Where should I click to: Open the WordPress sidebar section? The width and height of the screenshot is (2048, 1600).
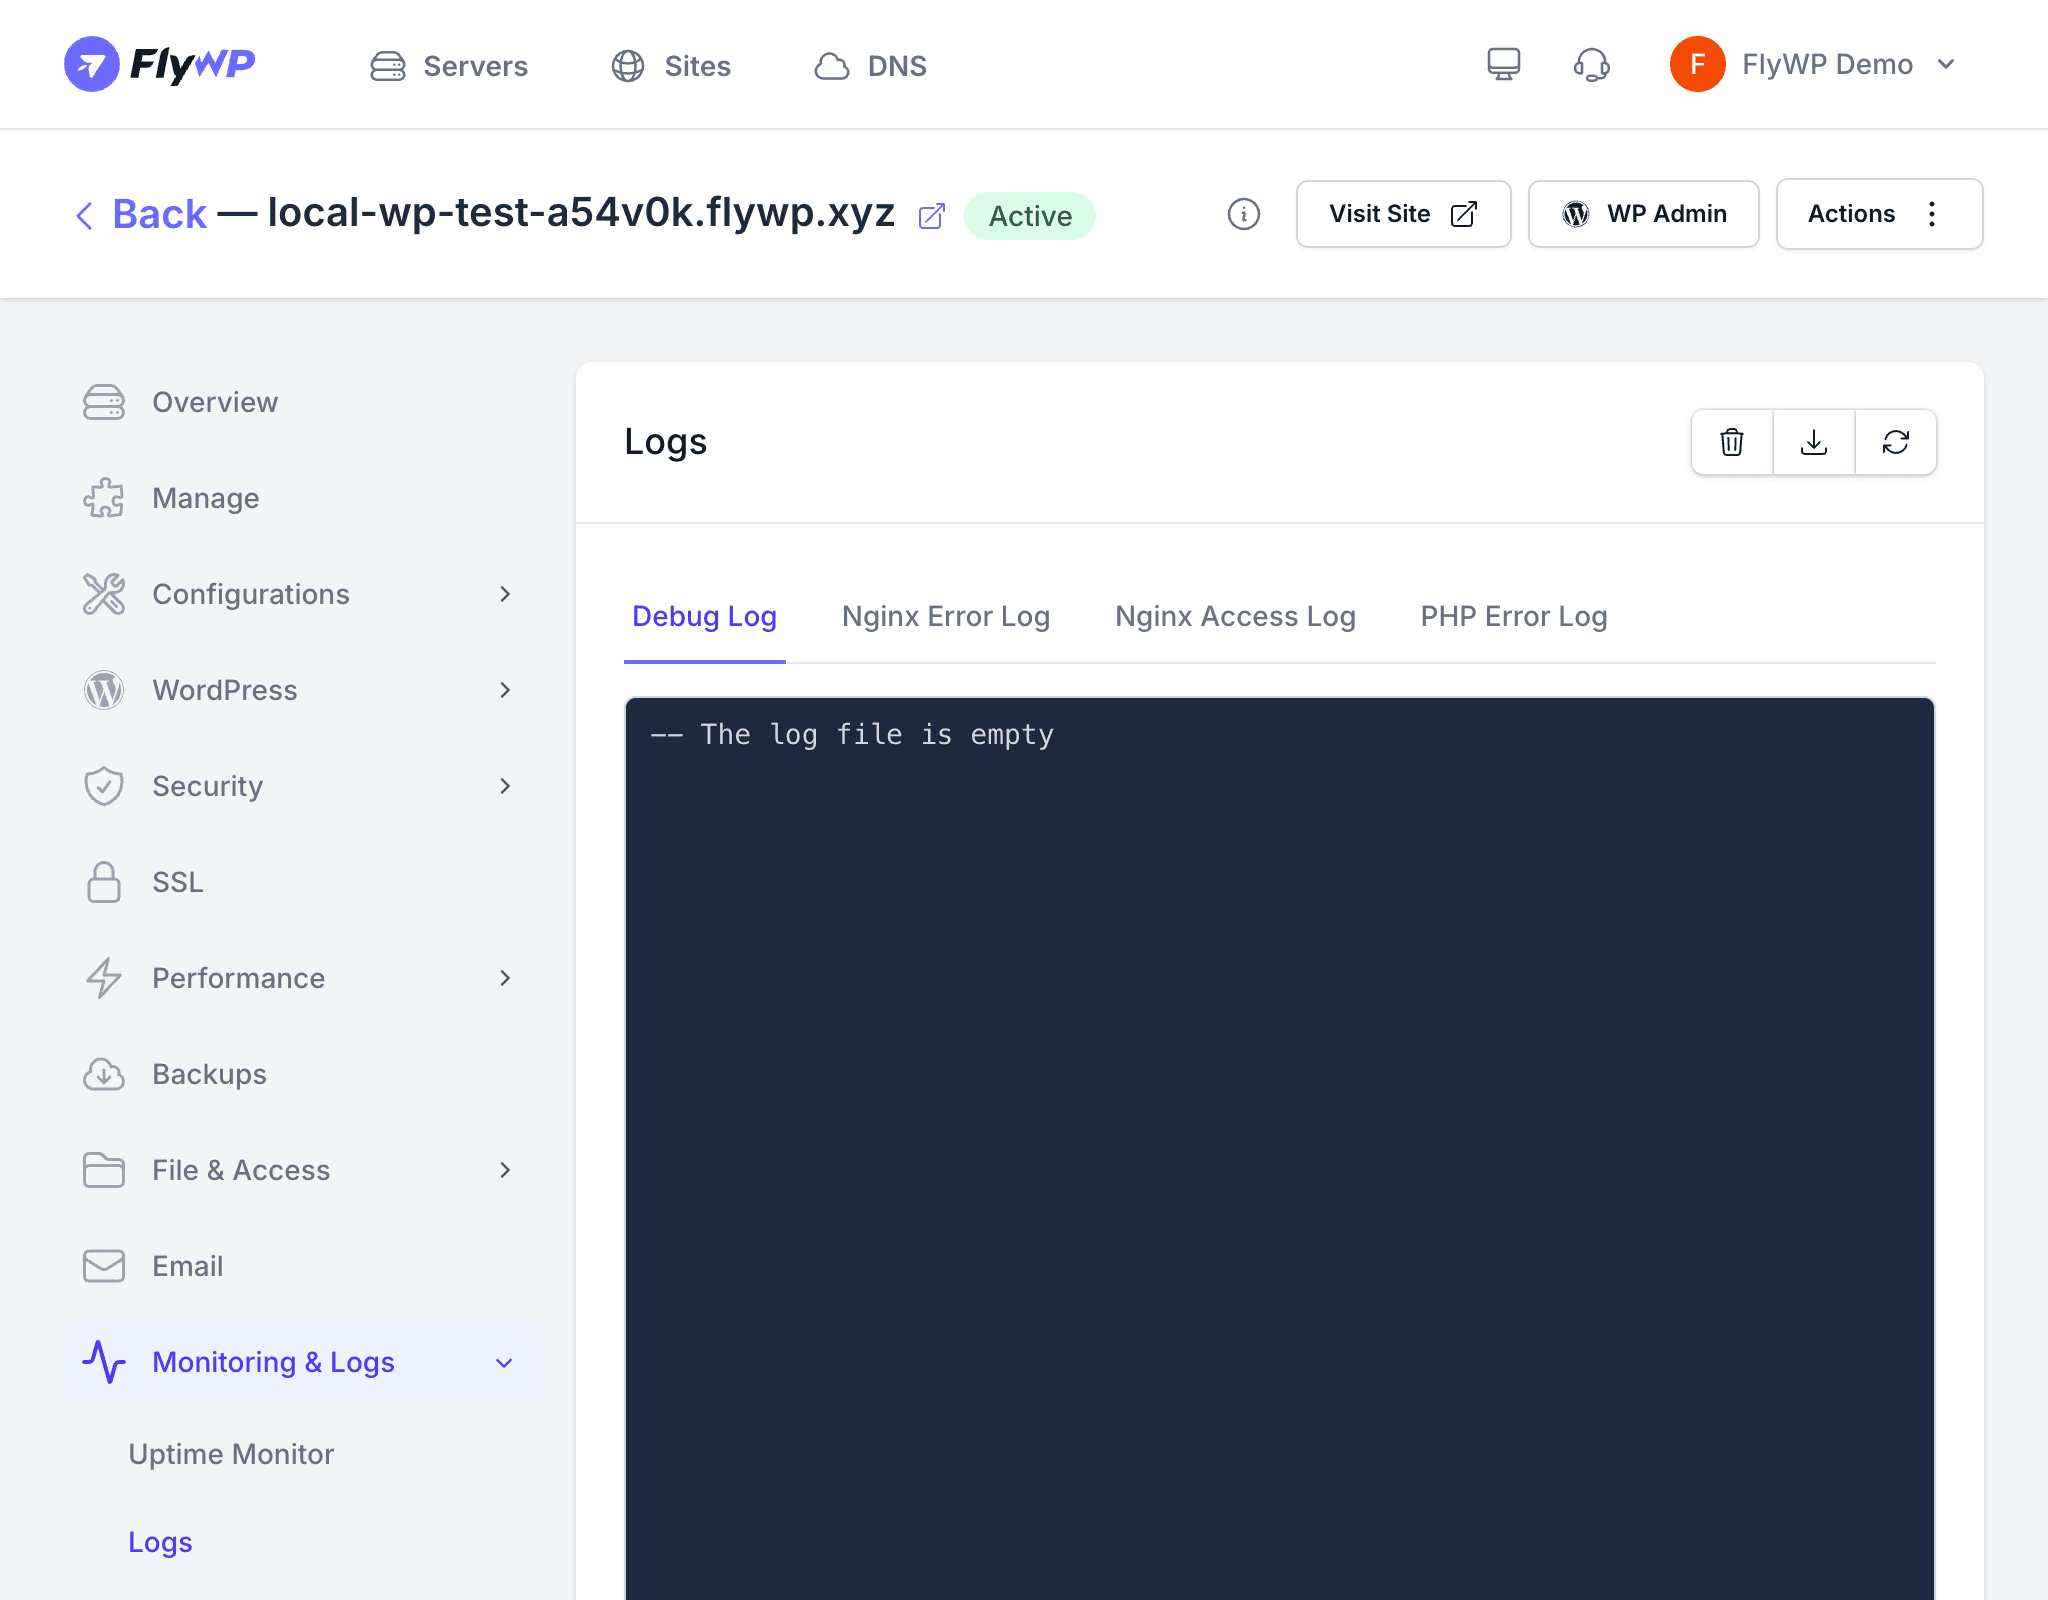pyautogui.click(x=304, y=690)
